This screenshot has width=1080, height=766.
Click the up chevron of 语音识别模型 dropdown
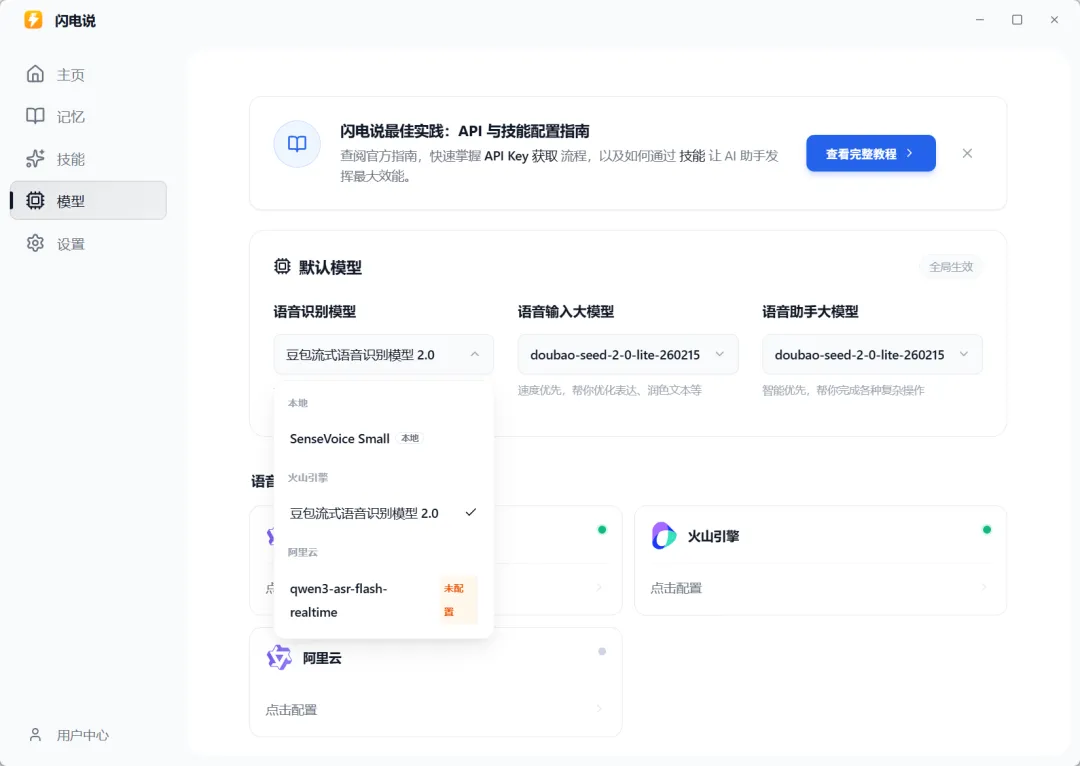[x=475, y=354]
